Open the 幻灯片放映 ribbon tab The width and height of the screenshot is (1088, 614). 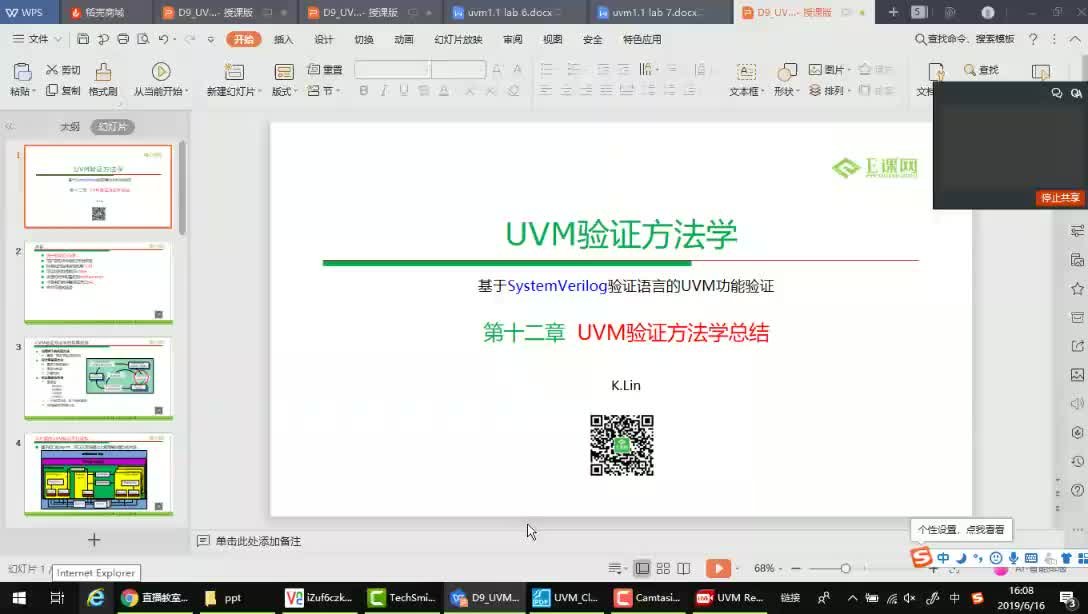pos(458,40)
